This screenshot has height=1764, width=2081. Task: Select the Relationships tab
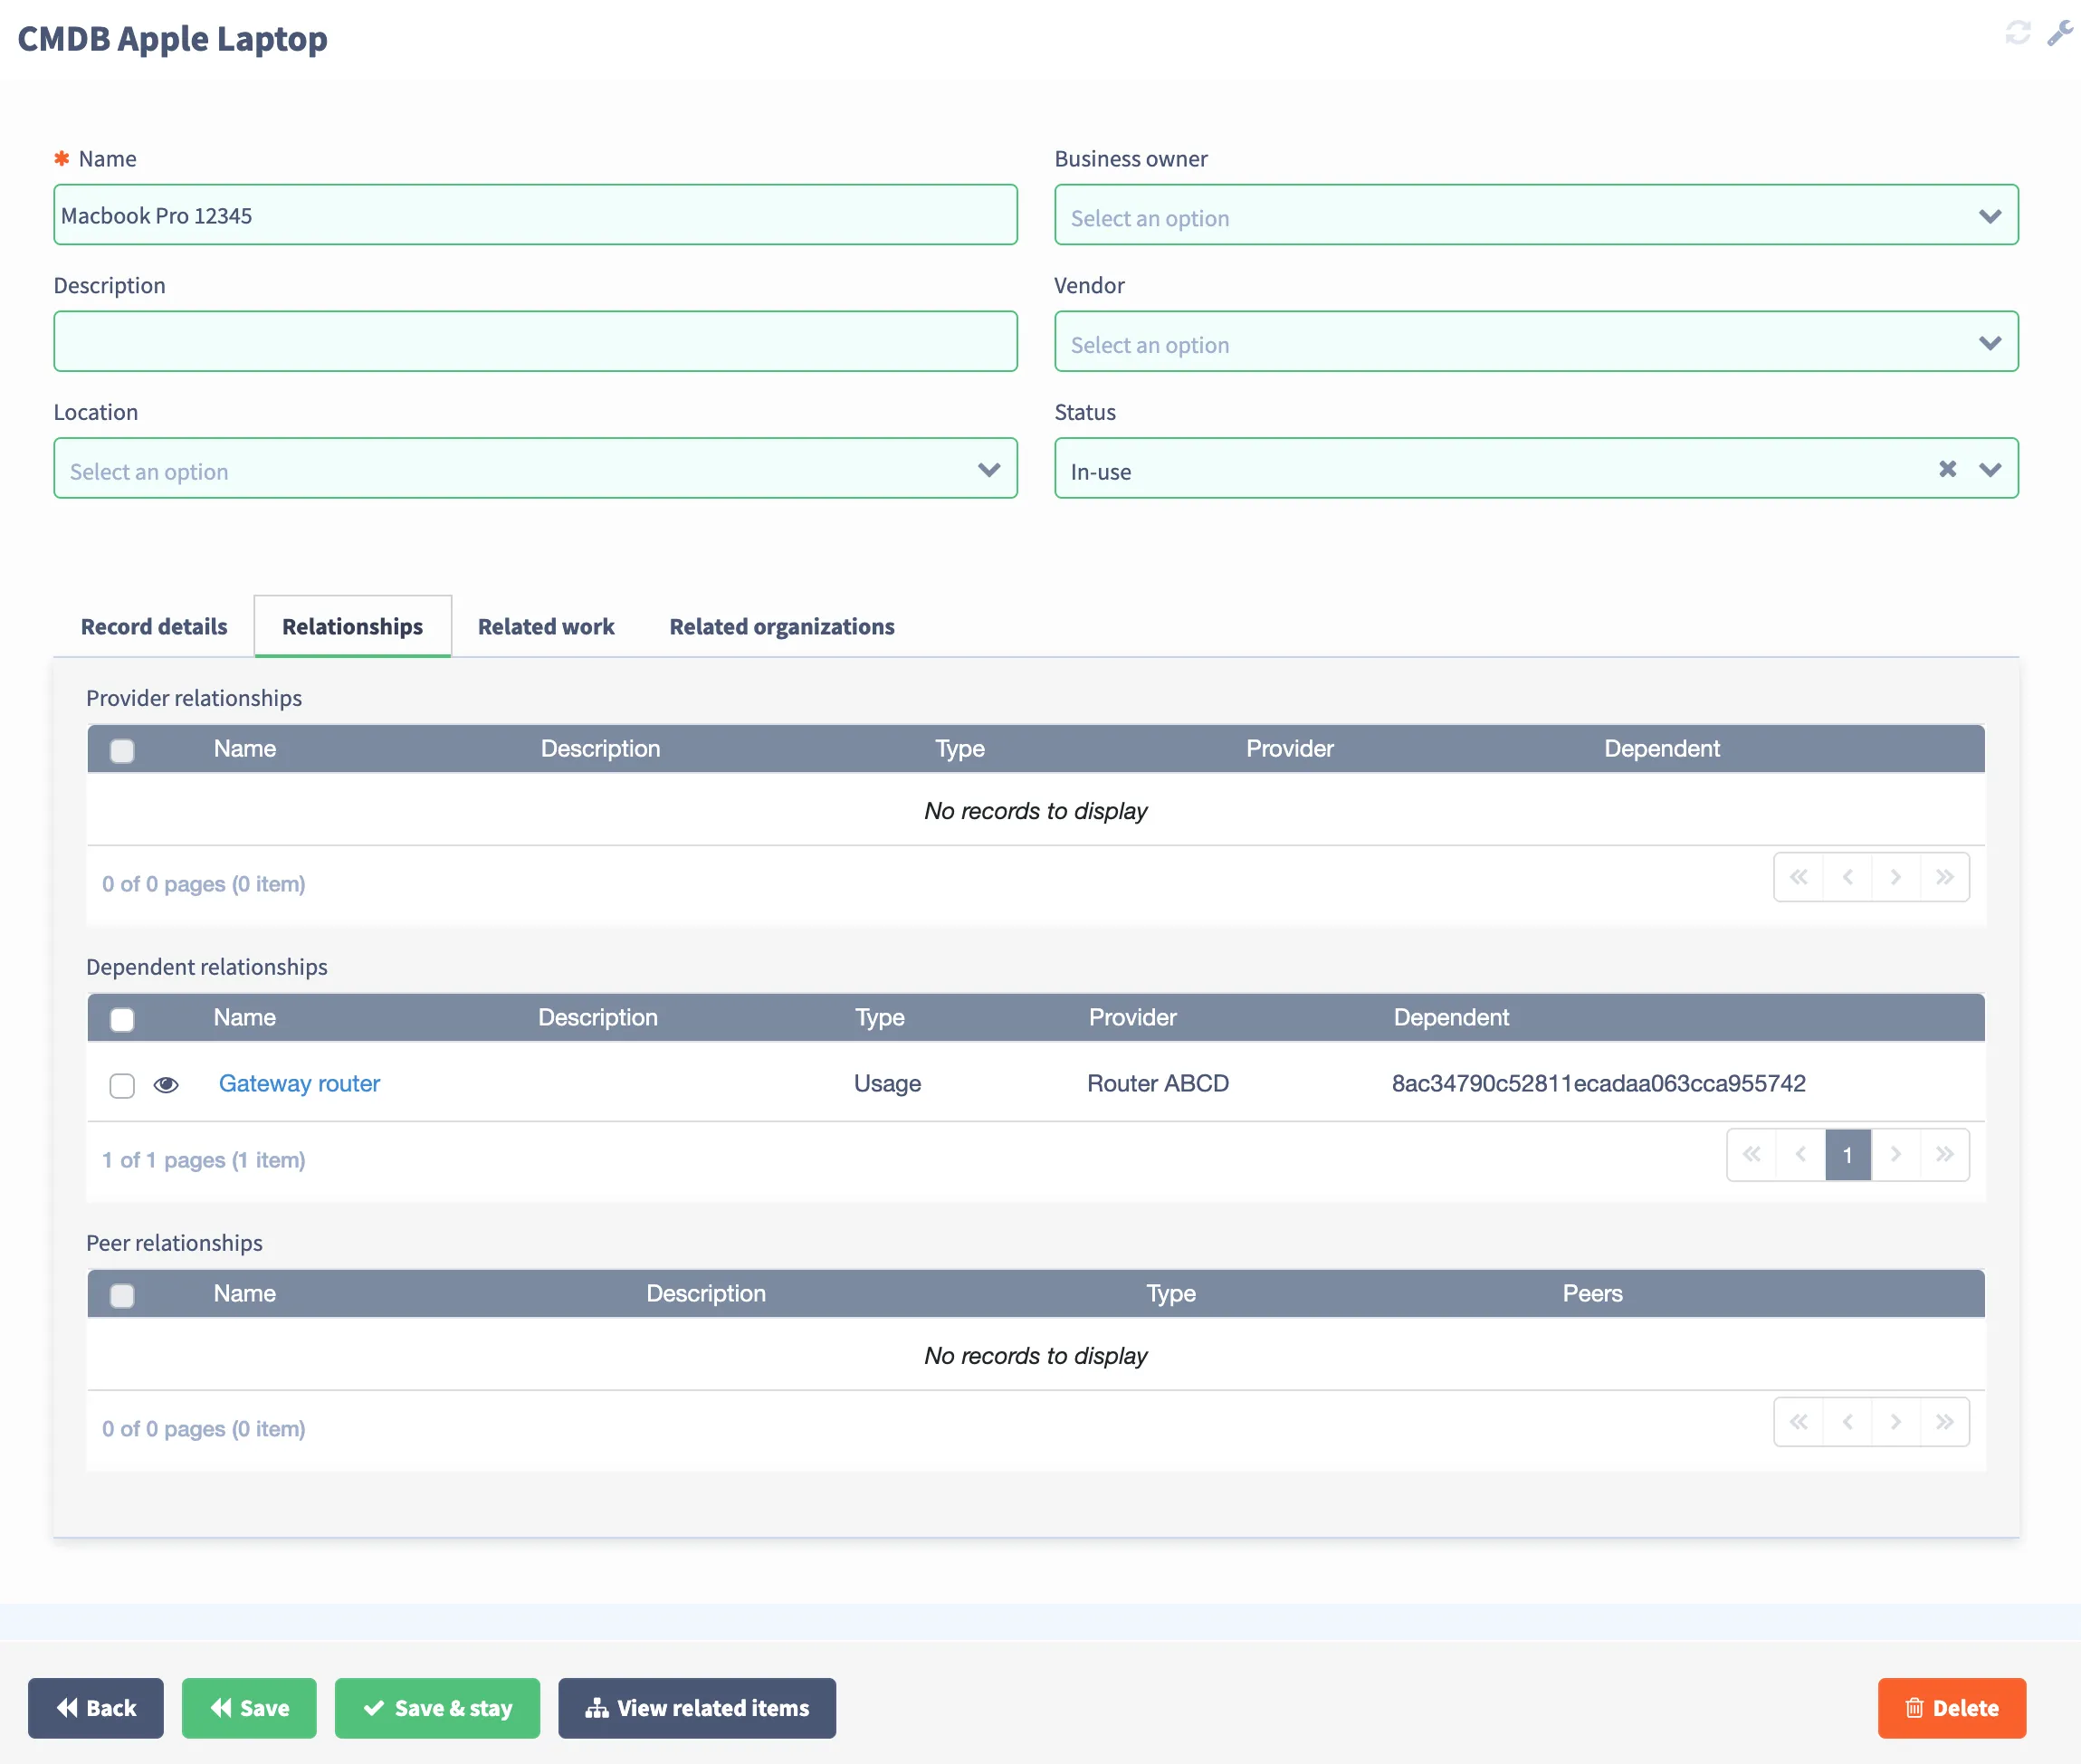point(352,626)
